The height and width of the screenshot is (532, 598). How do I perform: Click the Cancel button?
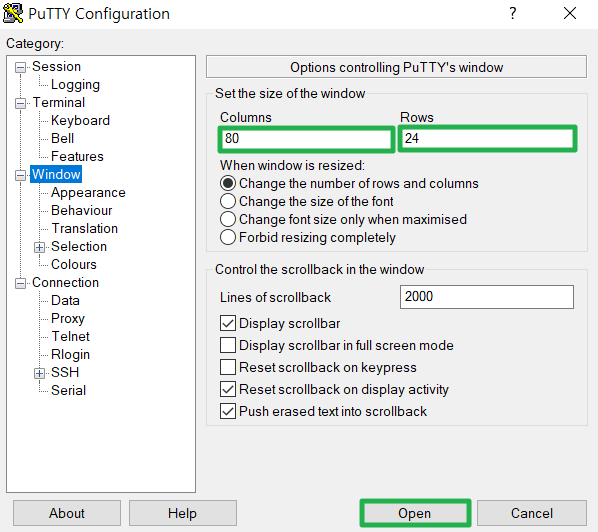532,513
